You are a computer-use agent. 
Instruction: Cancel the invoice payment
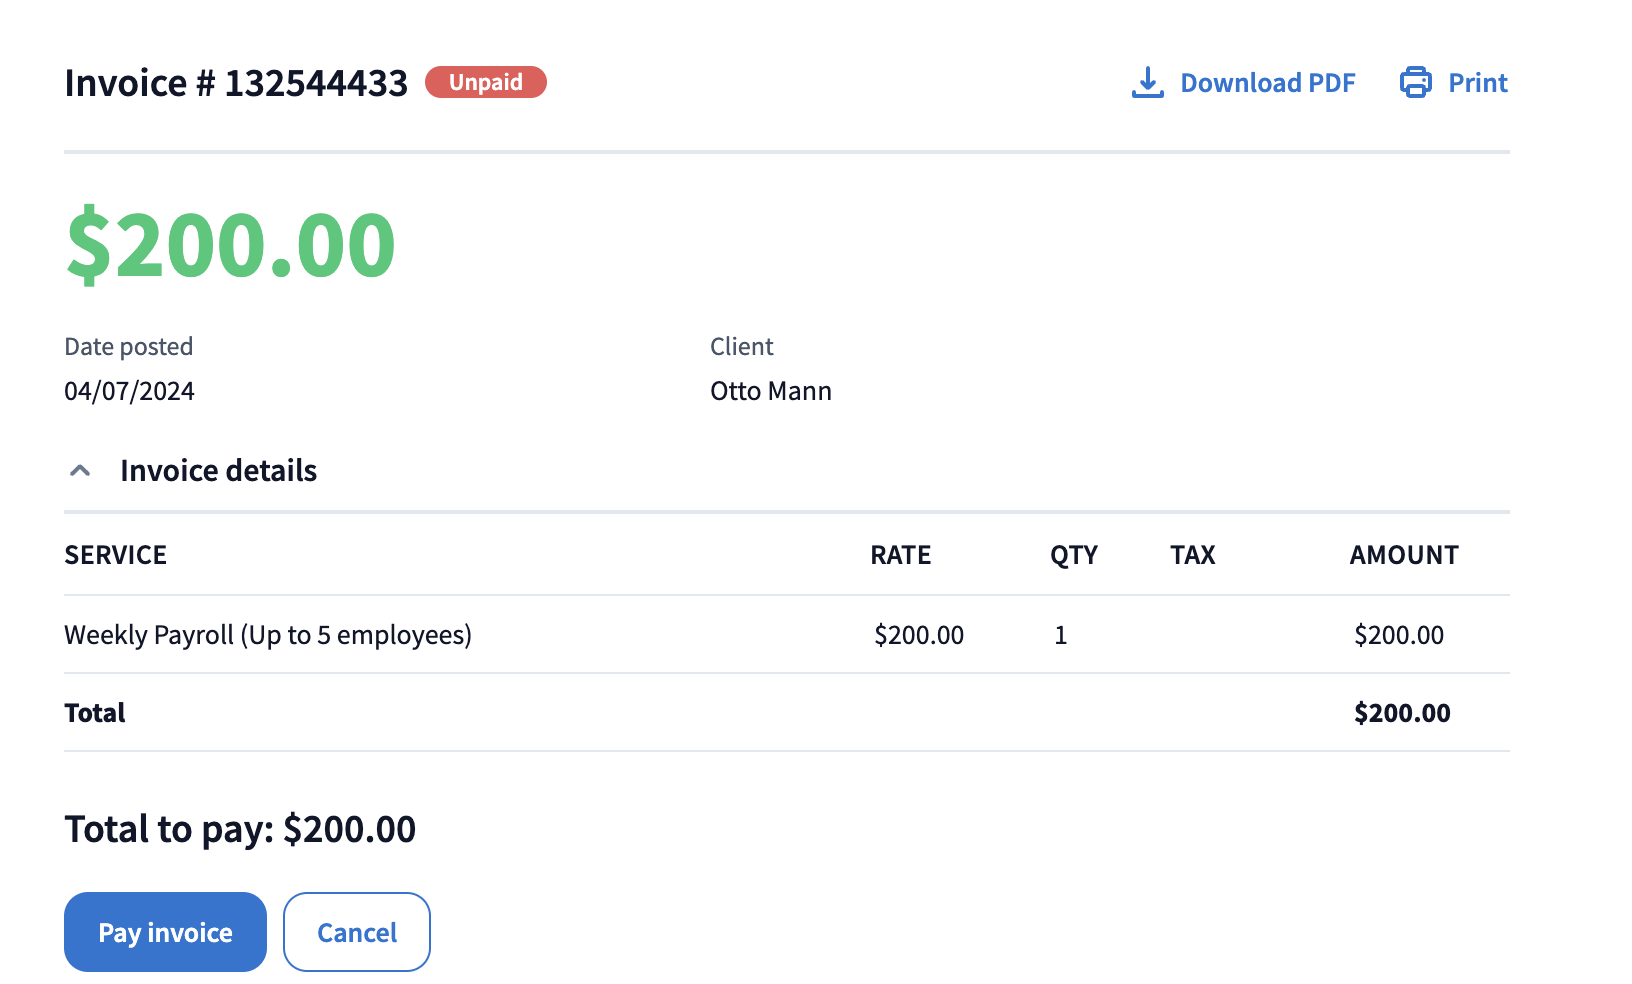point(357,932)
